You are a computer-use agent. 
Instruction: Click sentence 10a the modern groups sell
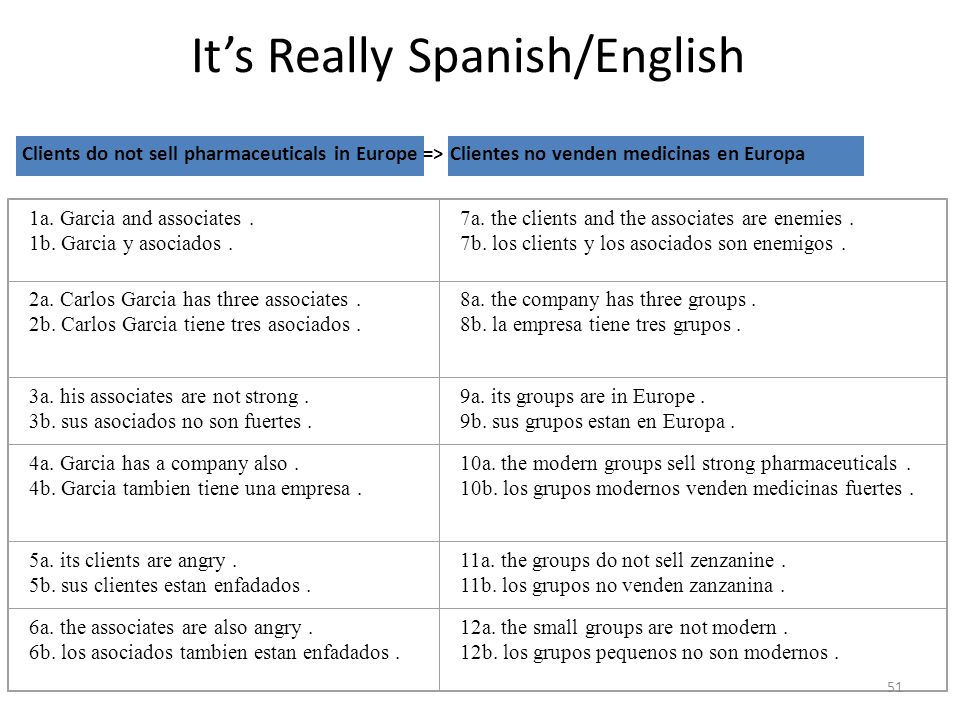click(x=686, y=463)
